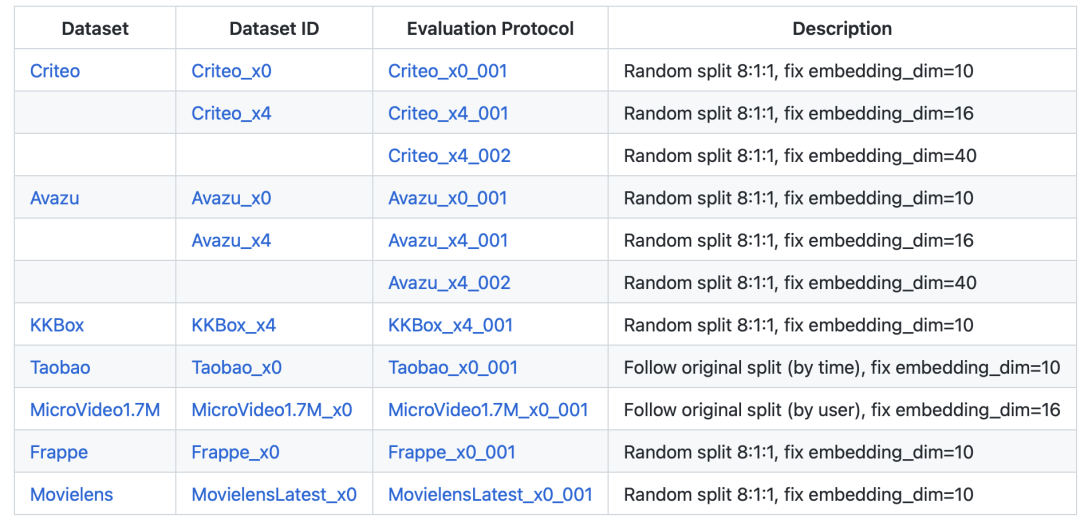This screenshot has width=1080, height=522.
Task: Click the Avazu_x4_002 protocol link
Action: pos(449,283)
